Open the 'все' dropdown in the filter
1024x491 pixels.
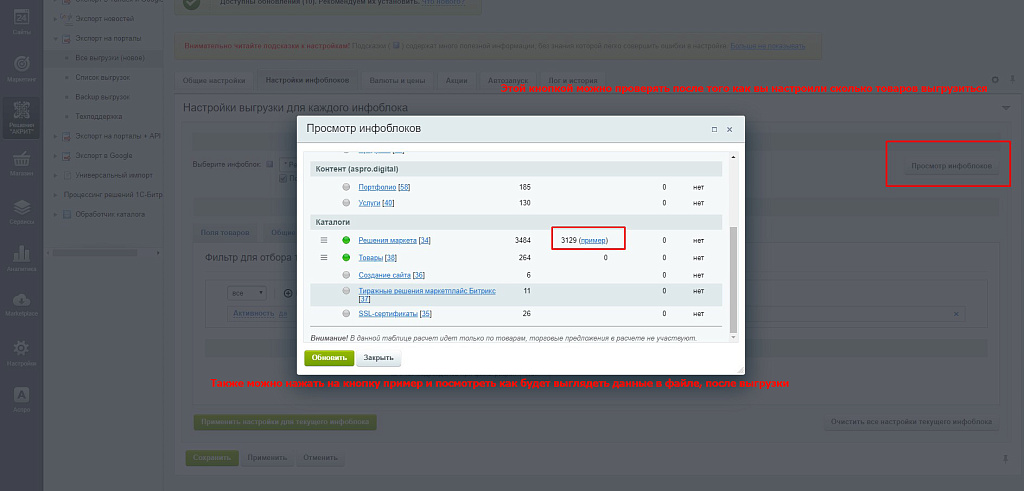245,293
